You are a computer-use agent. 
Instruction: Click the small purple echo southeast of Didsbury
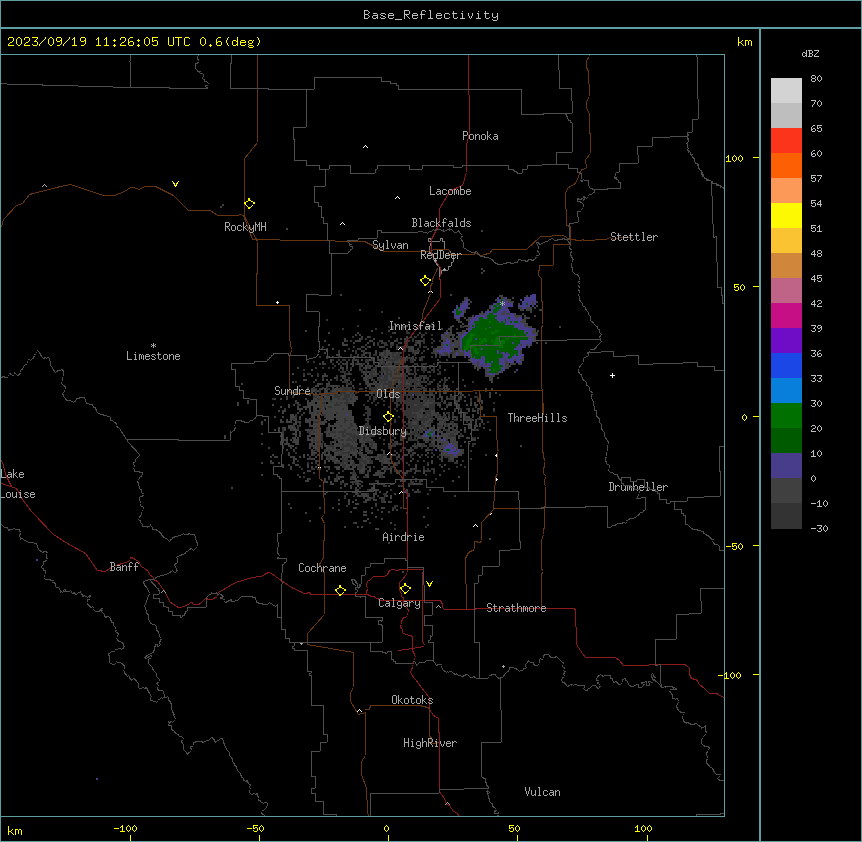pyautogui.click(x=451, y=448)
